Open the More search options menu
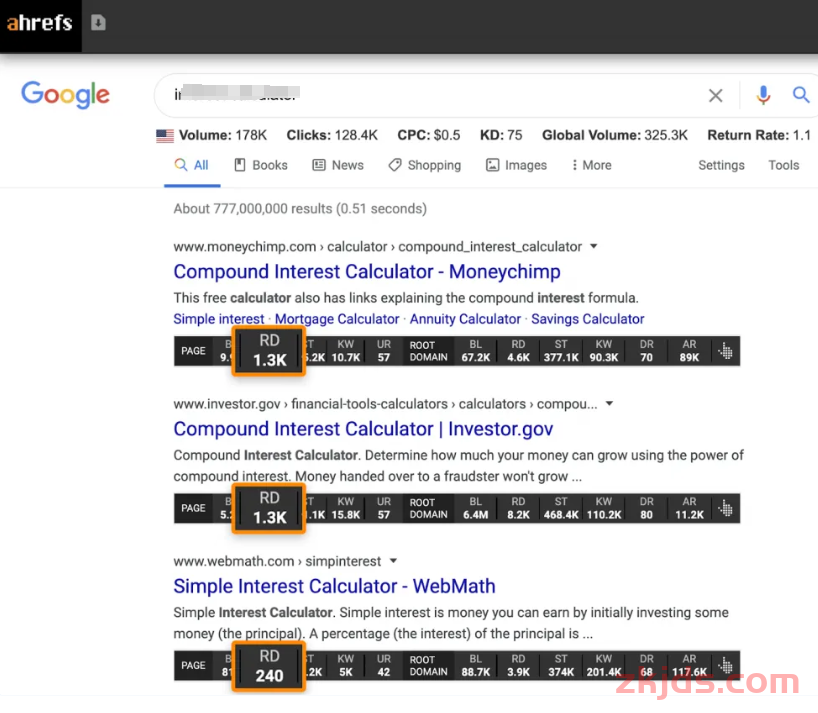The image size is (818, 713). coord(591,165)
